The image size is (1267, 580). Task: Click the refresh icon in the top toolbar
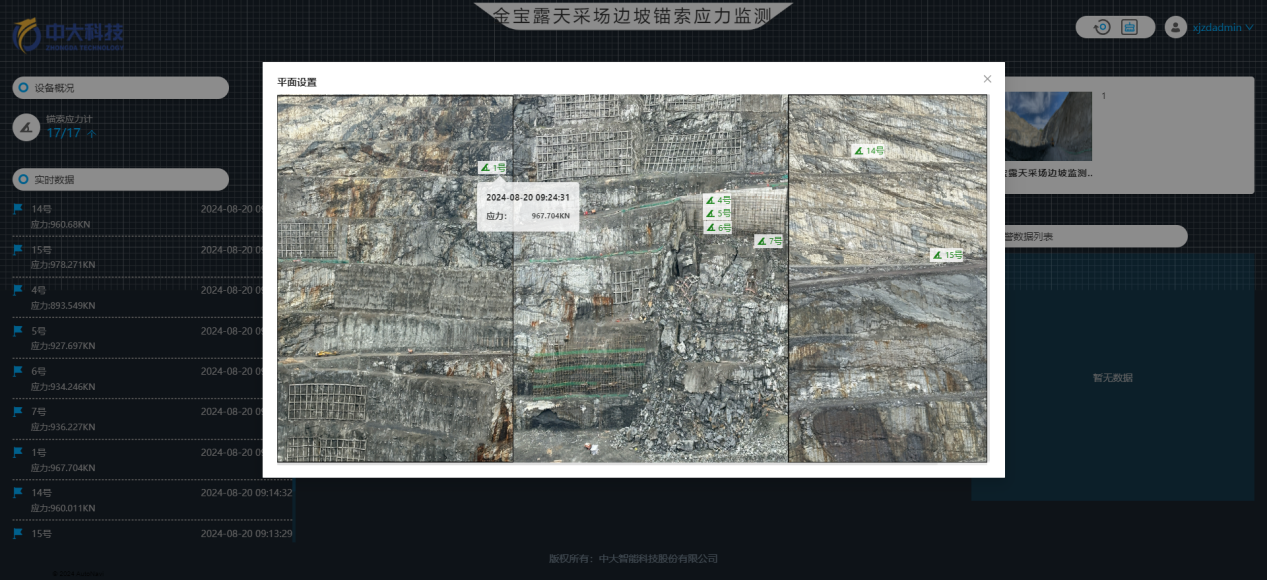click(x=1102, y=27)
